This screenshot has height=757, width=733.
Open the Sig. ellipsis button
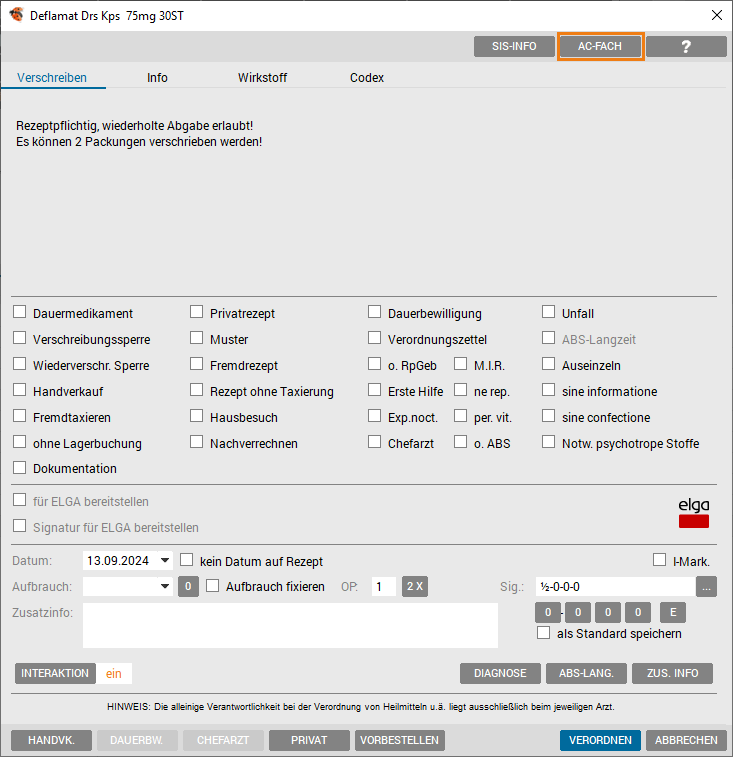pyautogui.click(x=706, y=587)
